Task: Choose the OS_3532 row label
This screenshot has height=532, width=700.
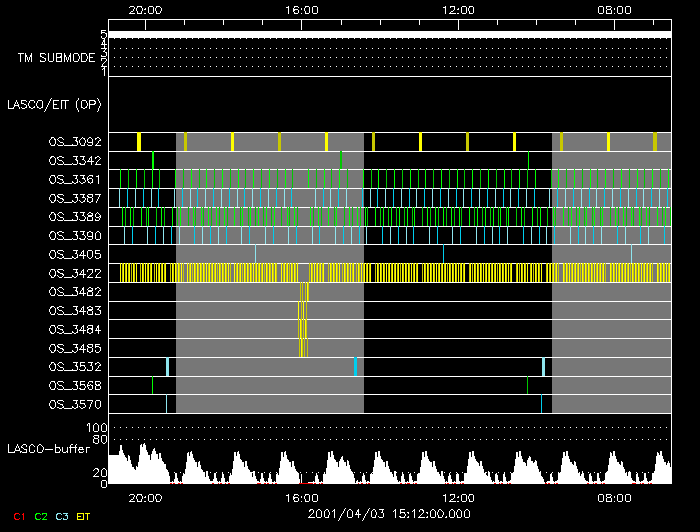Action: (x=74, y=367)
